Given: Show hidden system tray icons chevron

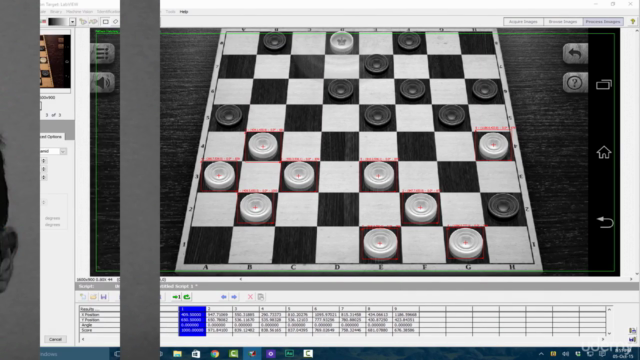Looking at the screenshot, I should [x=541, y=354].
